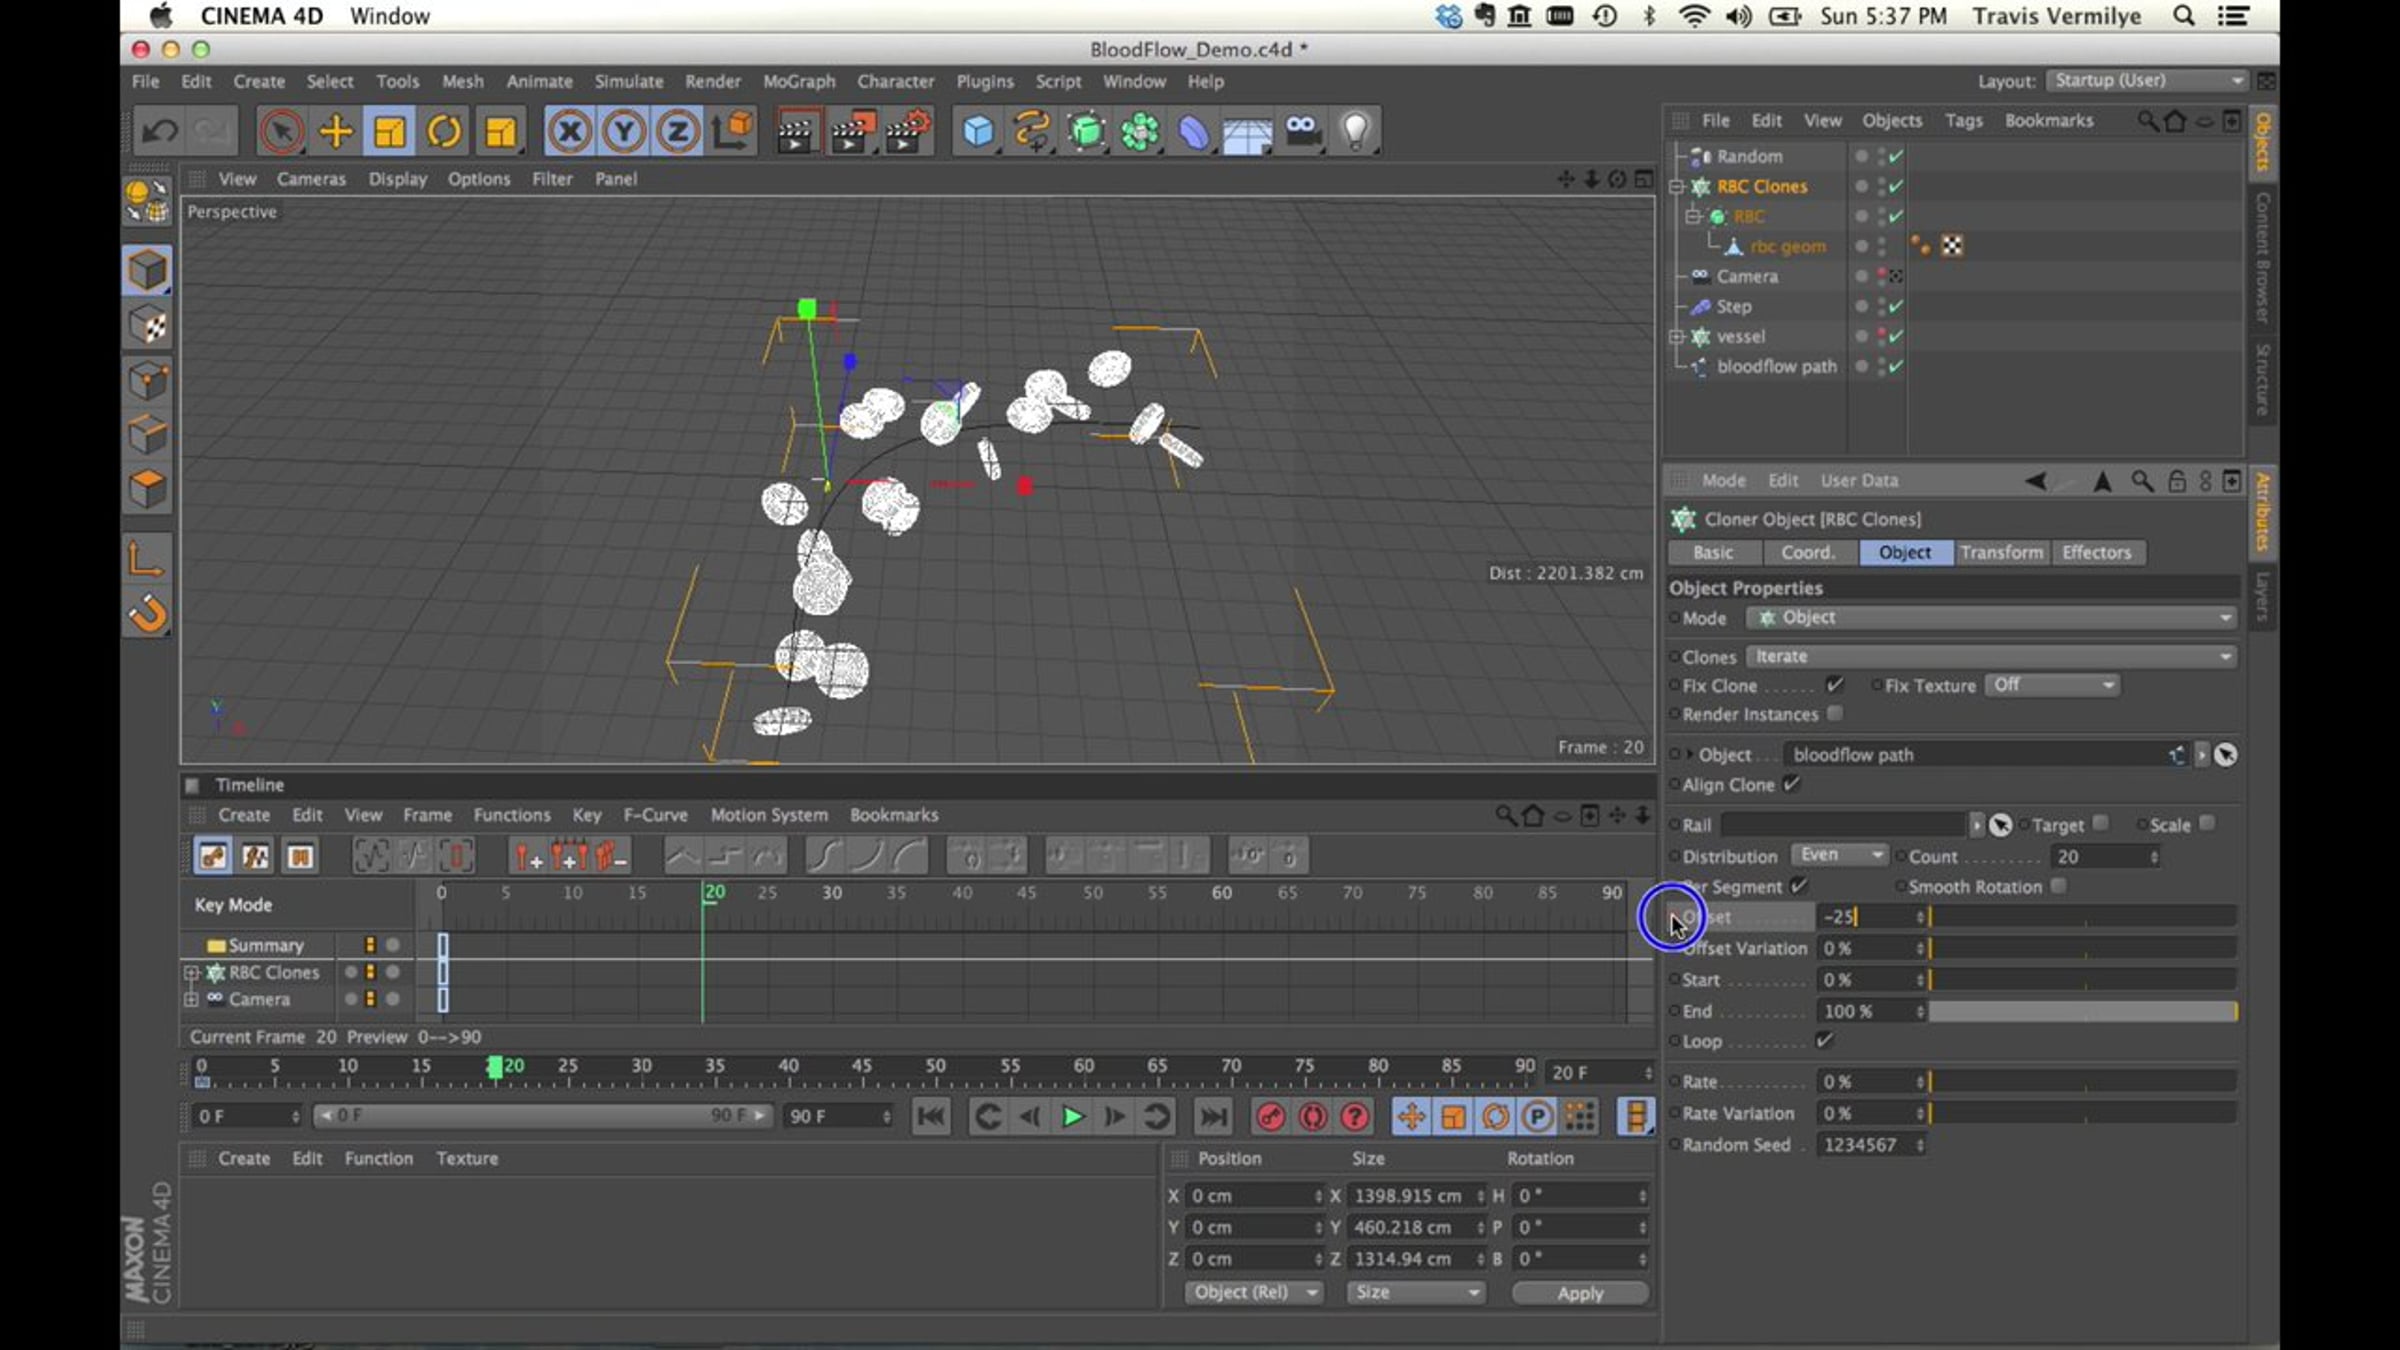Open Motion System menu in Timeline
2400x1350 pixels.
point(769,815)
